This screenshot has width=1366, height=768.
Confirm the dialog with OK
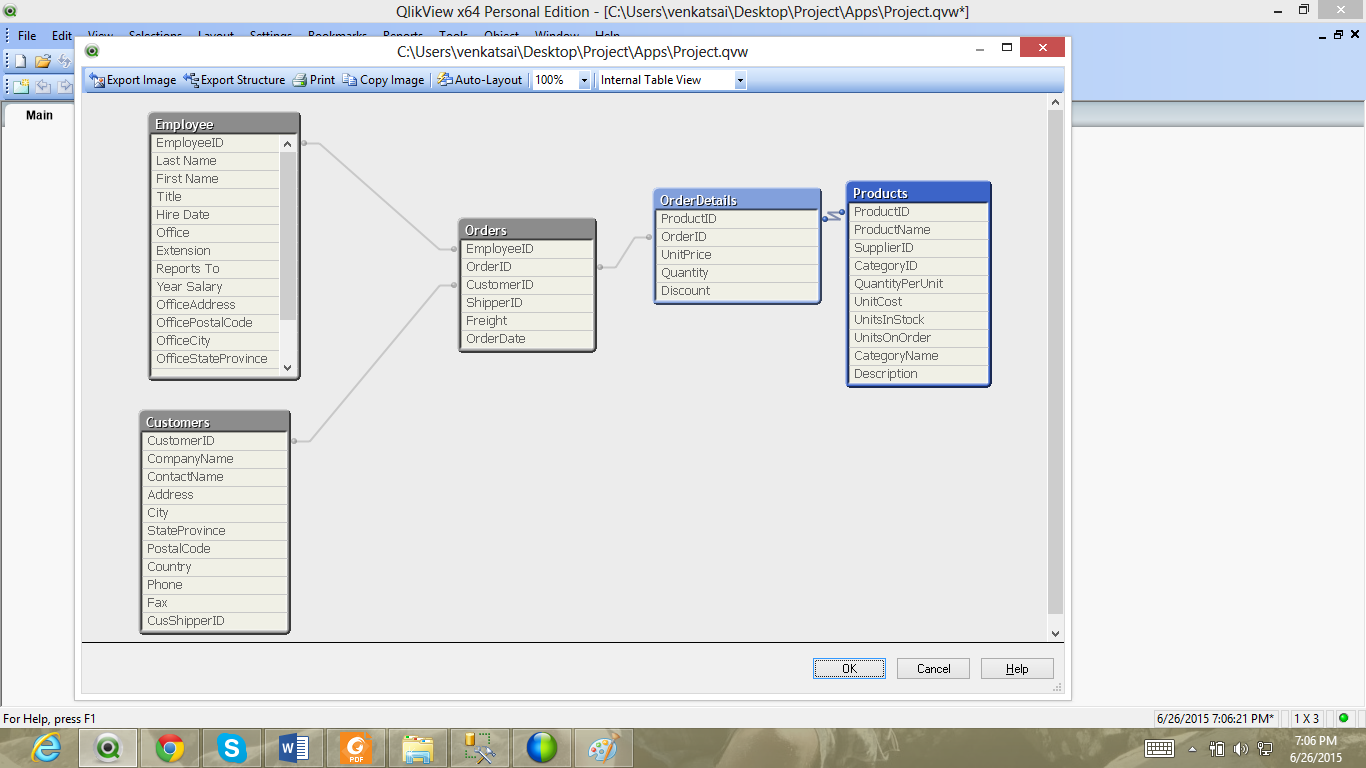coord(849,669)
